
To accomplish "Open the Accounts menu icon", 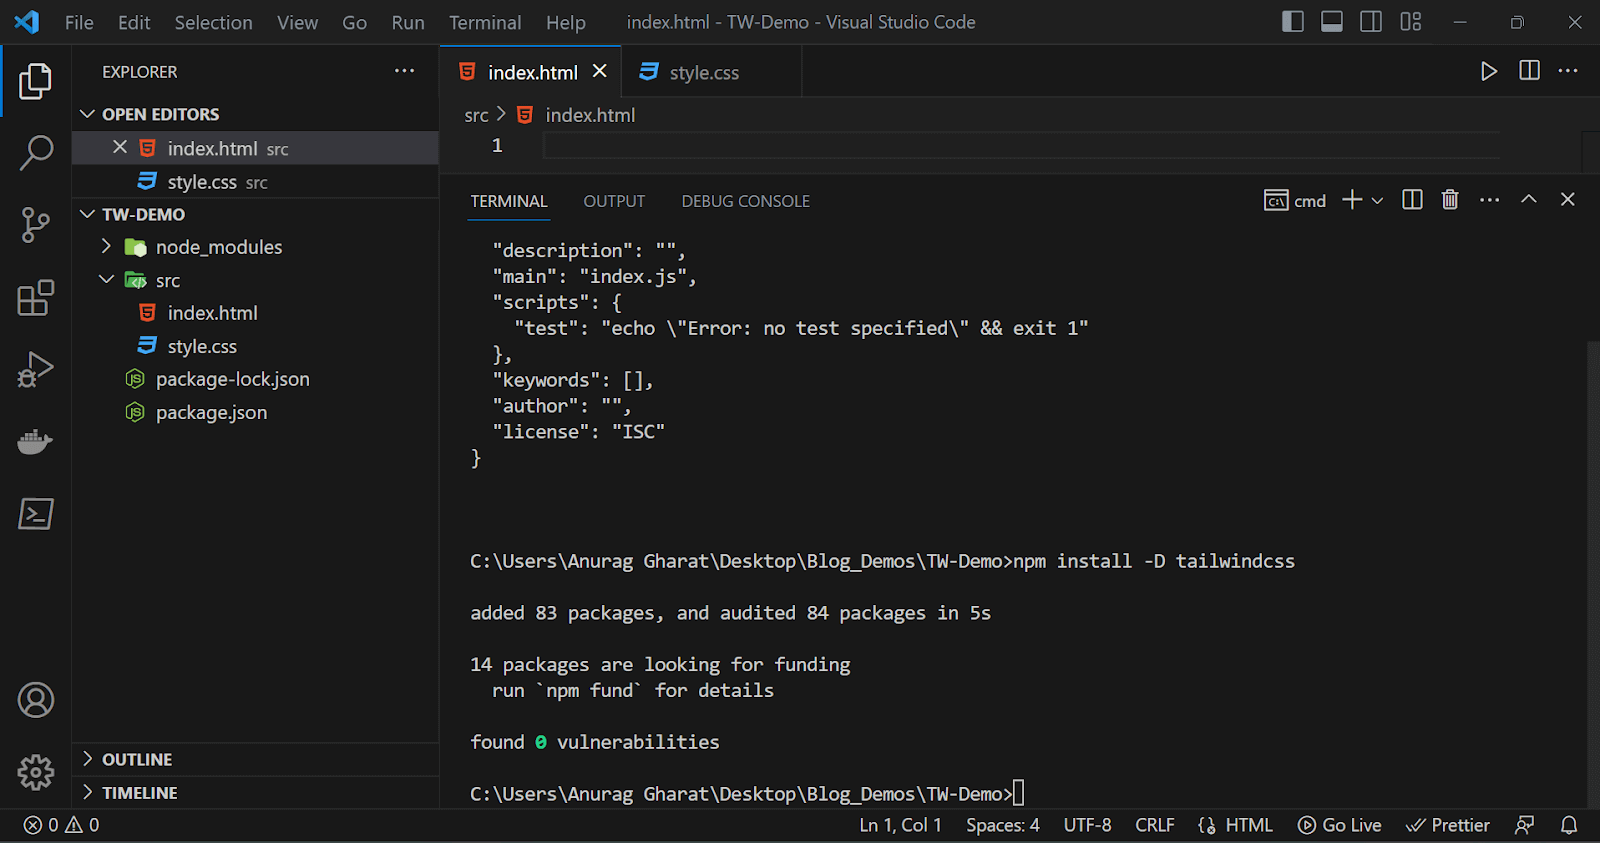I will tap(35, 700).
